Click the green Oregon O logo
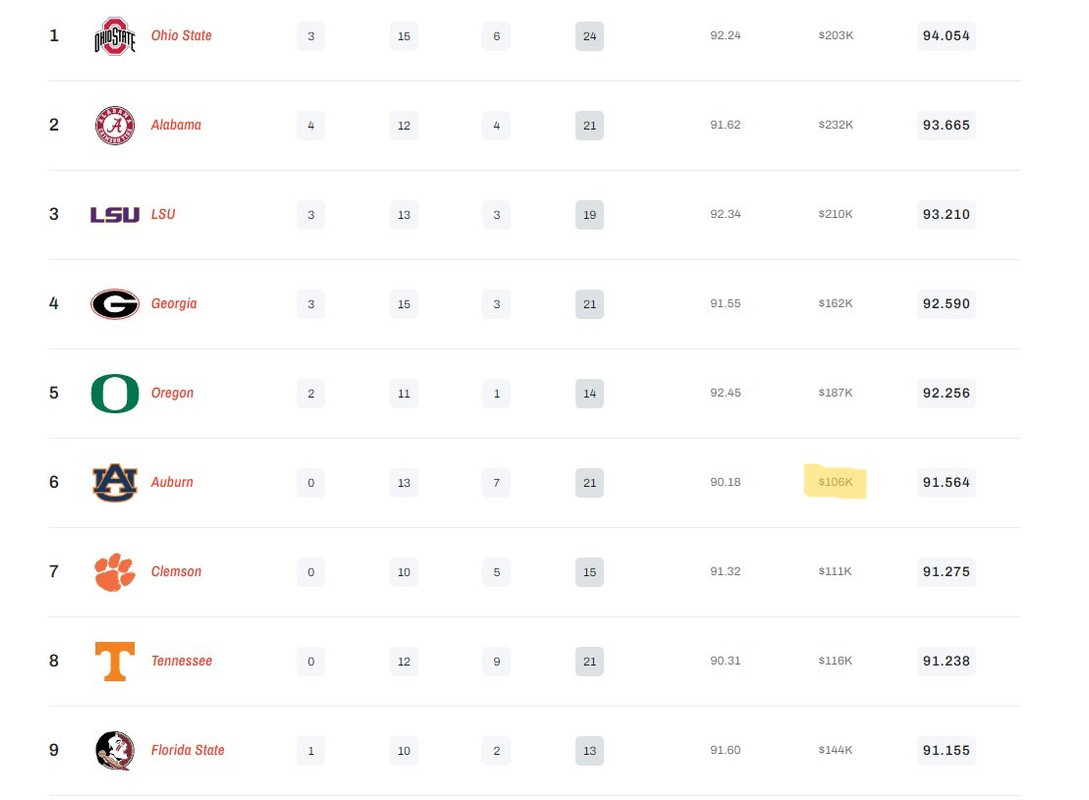Screen dimensions: 1089x800 [x=114, y=393]
